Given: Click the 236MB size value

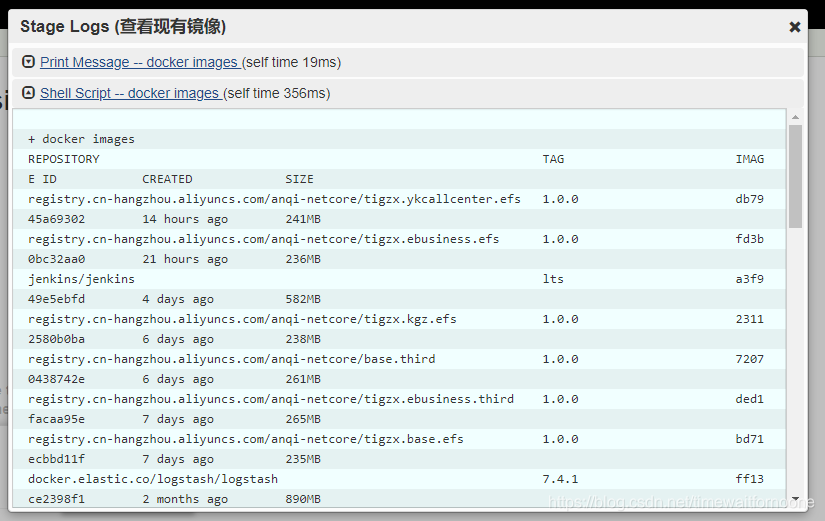Looking at the screenshot, I should tap(303, 259).
